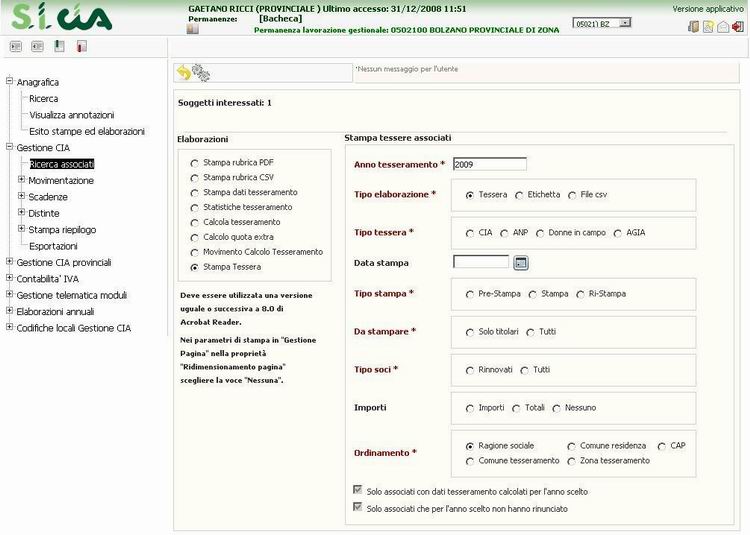Click the yellow back arrow icon
The height and width of the screenshot is (535, 750).
coord(184,73)
